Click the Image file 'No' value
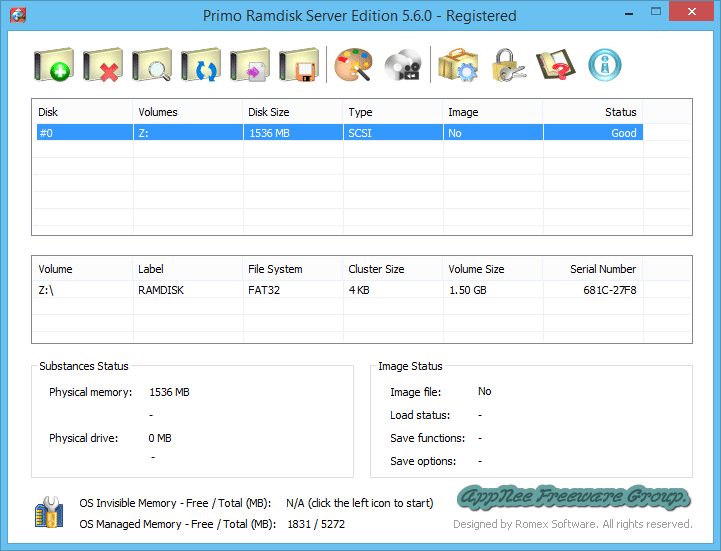The height and width of the screenshot is (551, 721). click(x=485, y=391)
